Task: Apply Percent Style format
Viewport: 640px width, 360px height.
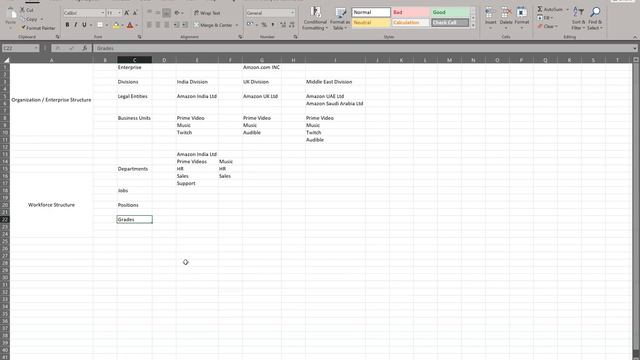Action: [264, 25]
